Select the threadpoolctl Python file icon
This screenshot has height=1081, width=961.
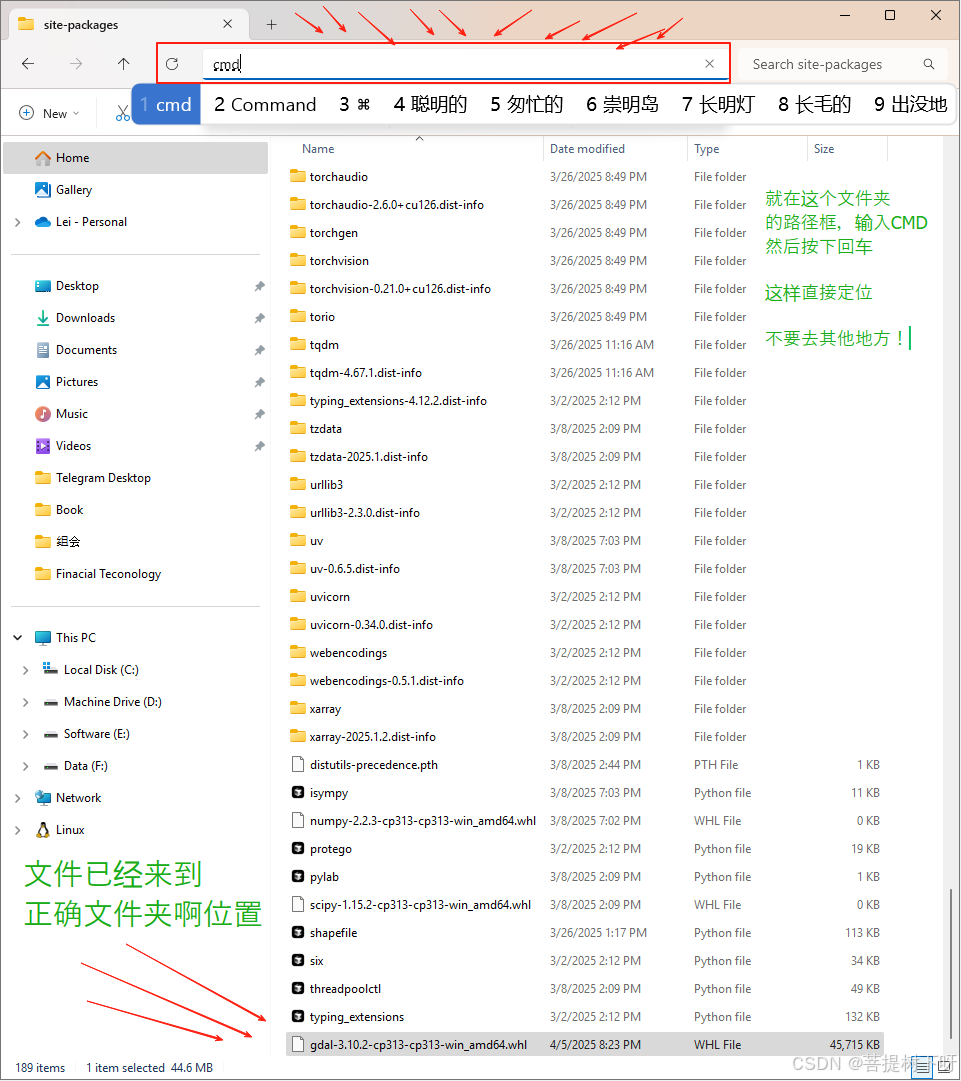[298, 989]
